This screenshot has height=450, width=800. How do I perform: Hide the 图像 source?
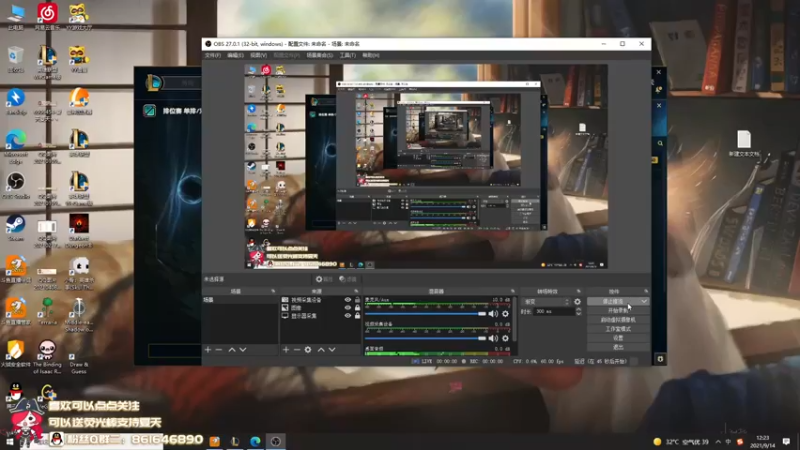(347, 308)
